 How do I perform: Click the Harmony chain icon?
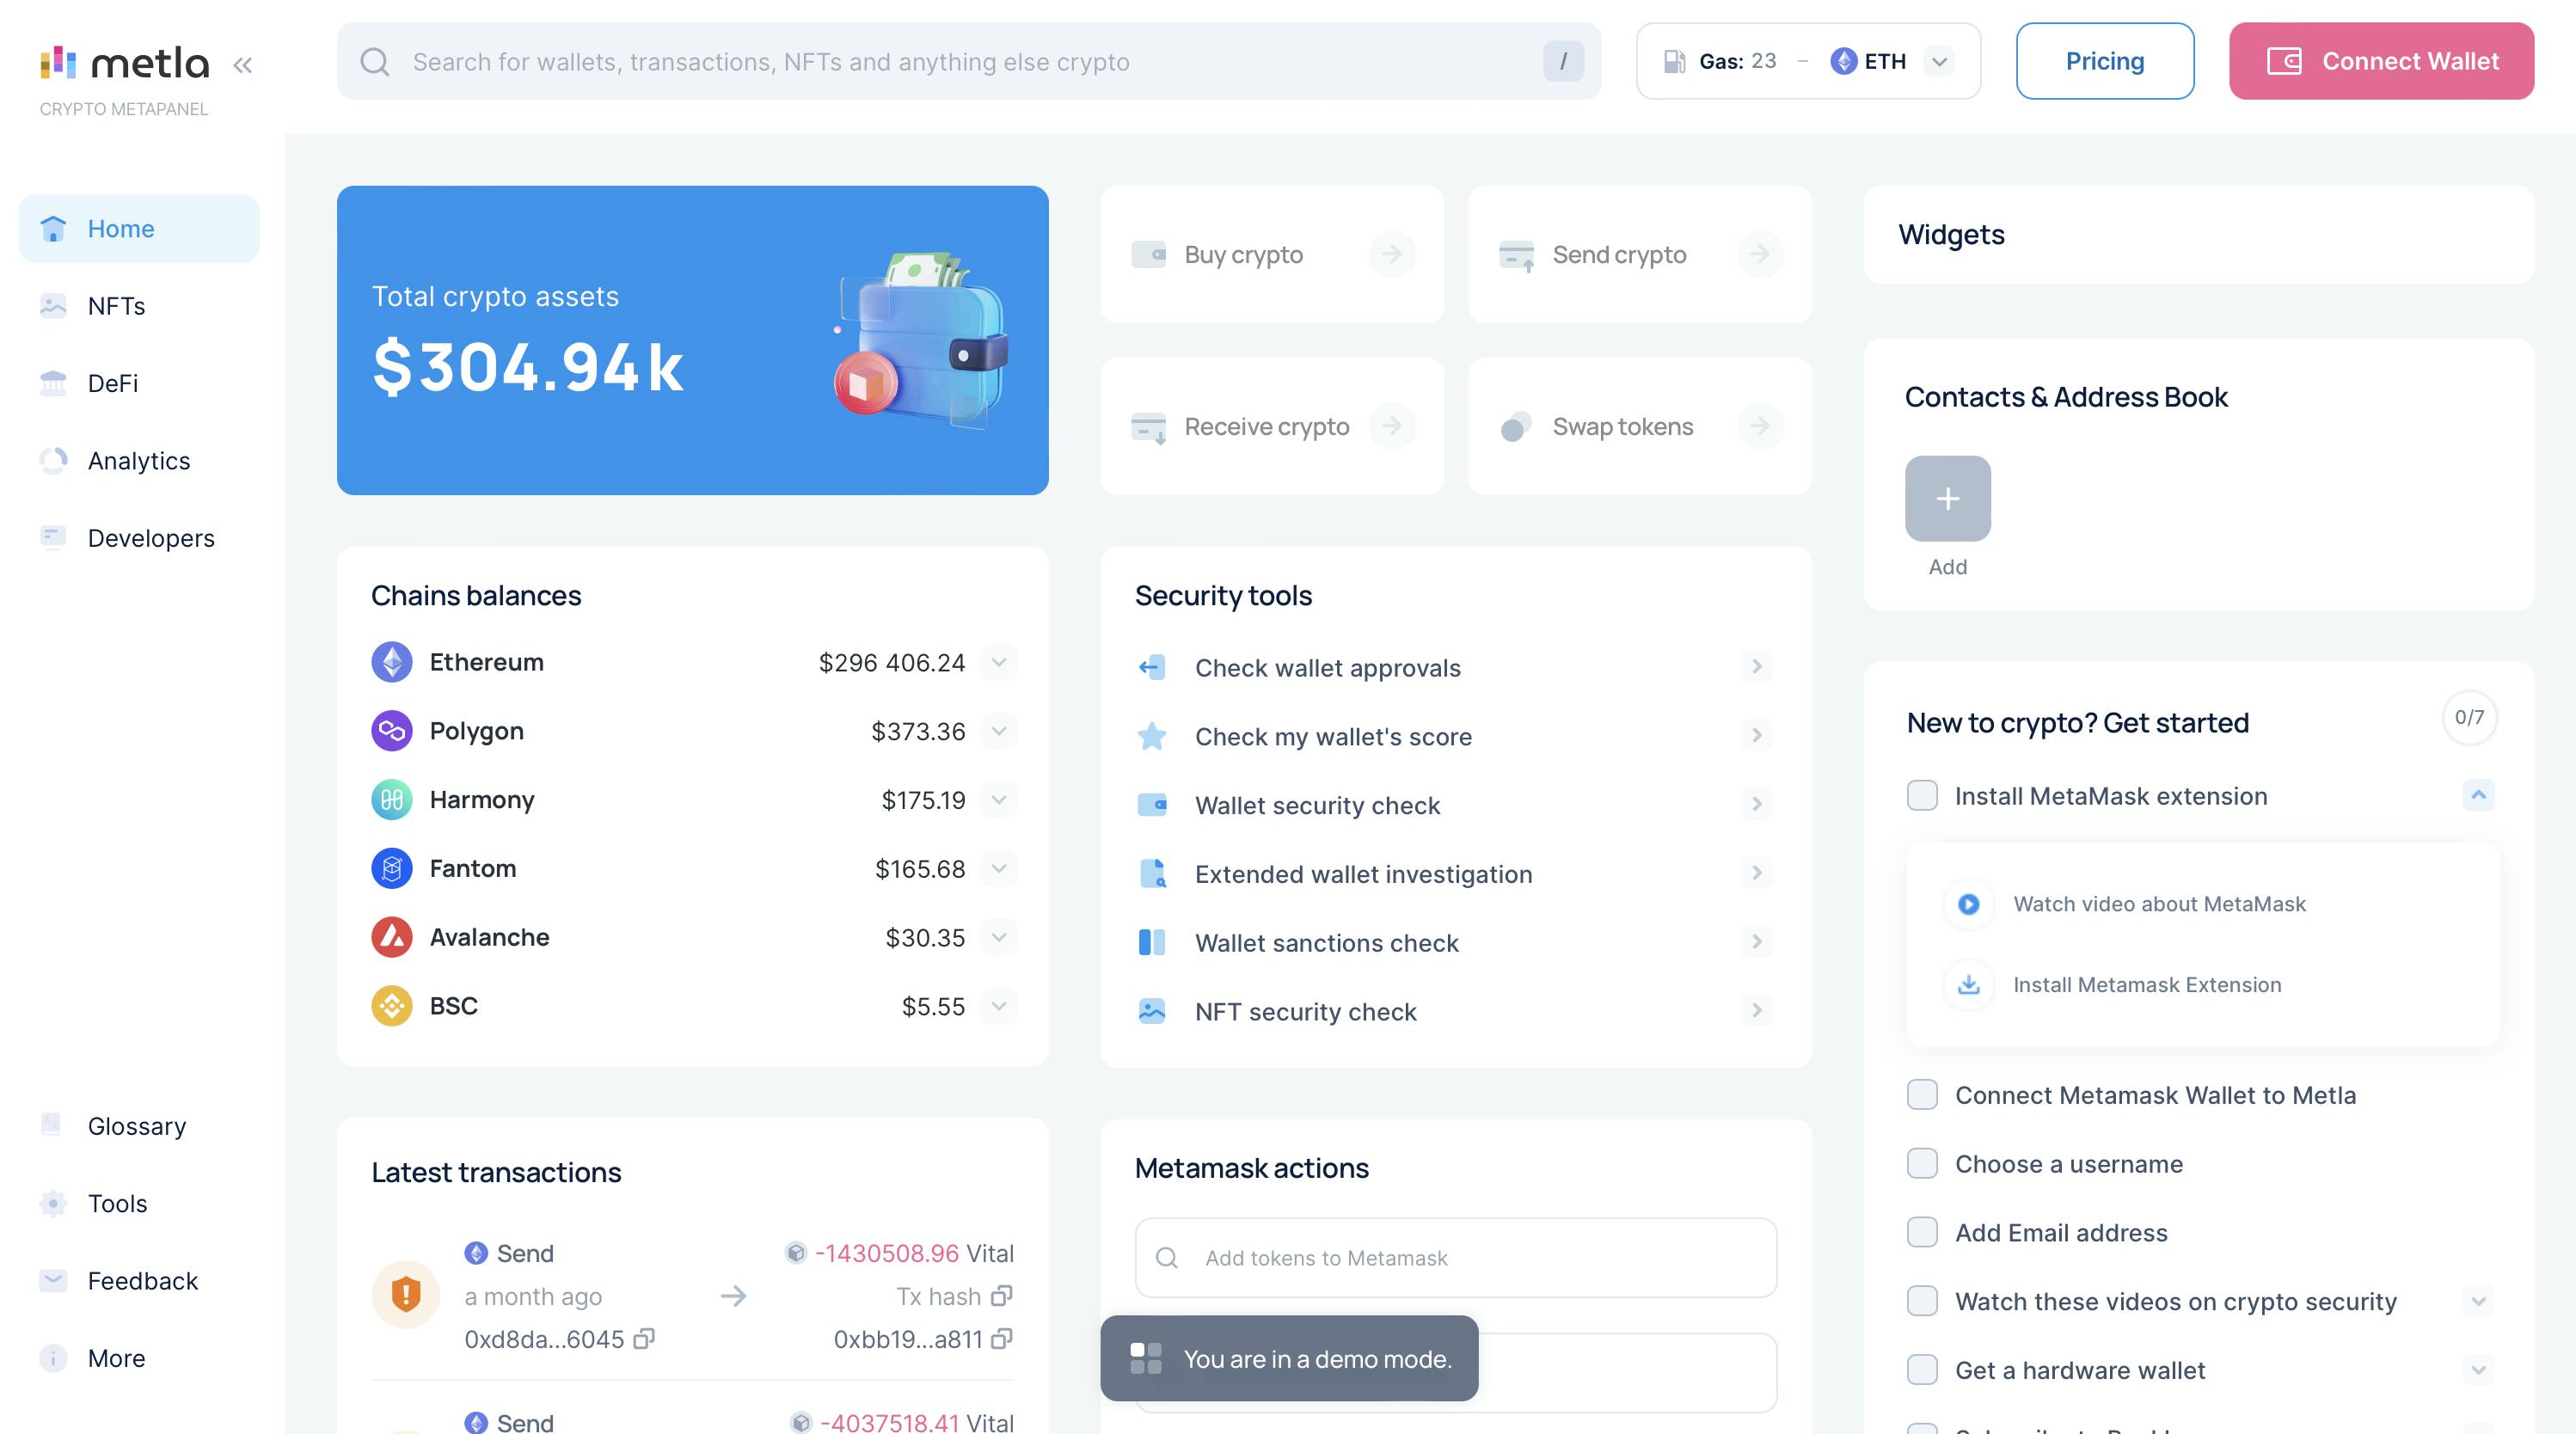coord(392,800)
